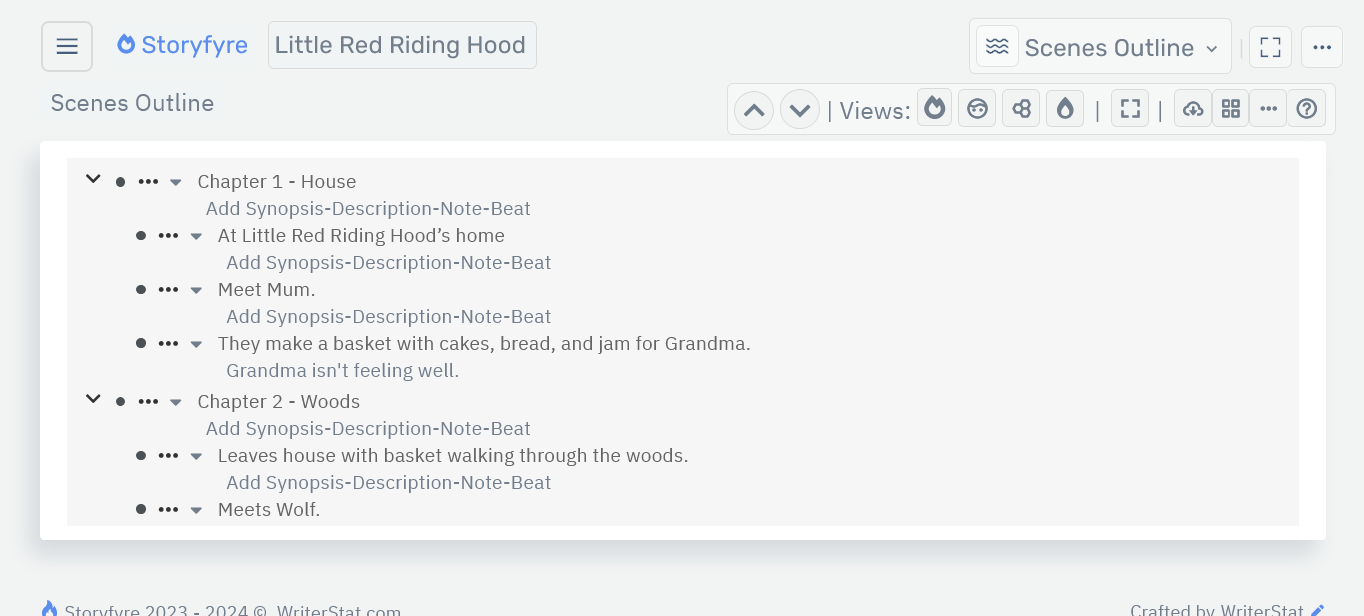Viewport: 1364px width, 616px height.
Task: Open ellipsis menu in top right corner
Action: (1322, 46)
